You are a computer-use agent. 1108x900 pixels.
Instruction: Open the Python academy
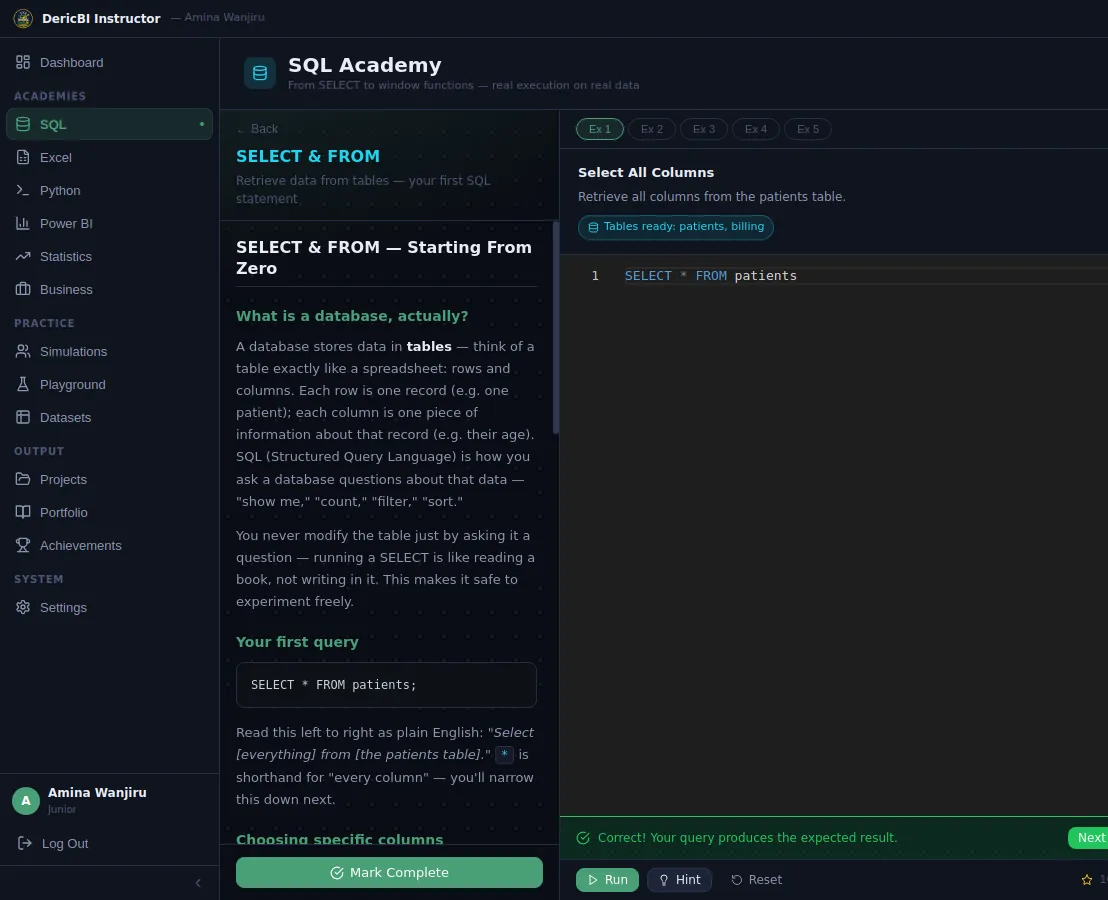pos(109,191)
